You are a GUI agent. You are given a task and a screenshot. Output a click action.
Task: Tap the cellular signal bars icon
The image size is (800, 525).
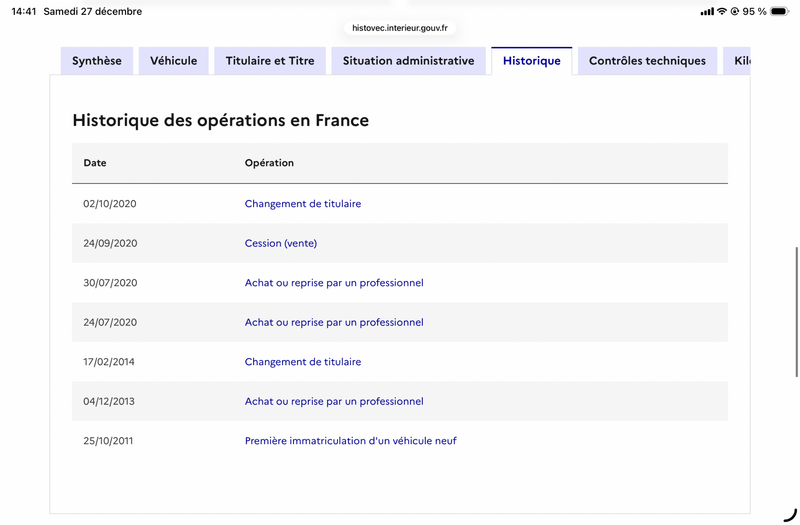707,12
